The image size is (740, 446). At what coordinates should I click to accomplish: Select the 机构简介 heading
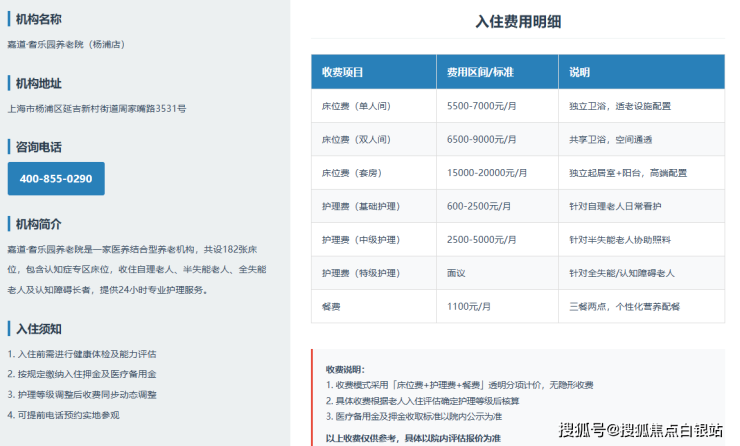pos(39,224)
